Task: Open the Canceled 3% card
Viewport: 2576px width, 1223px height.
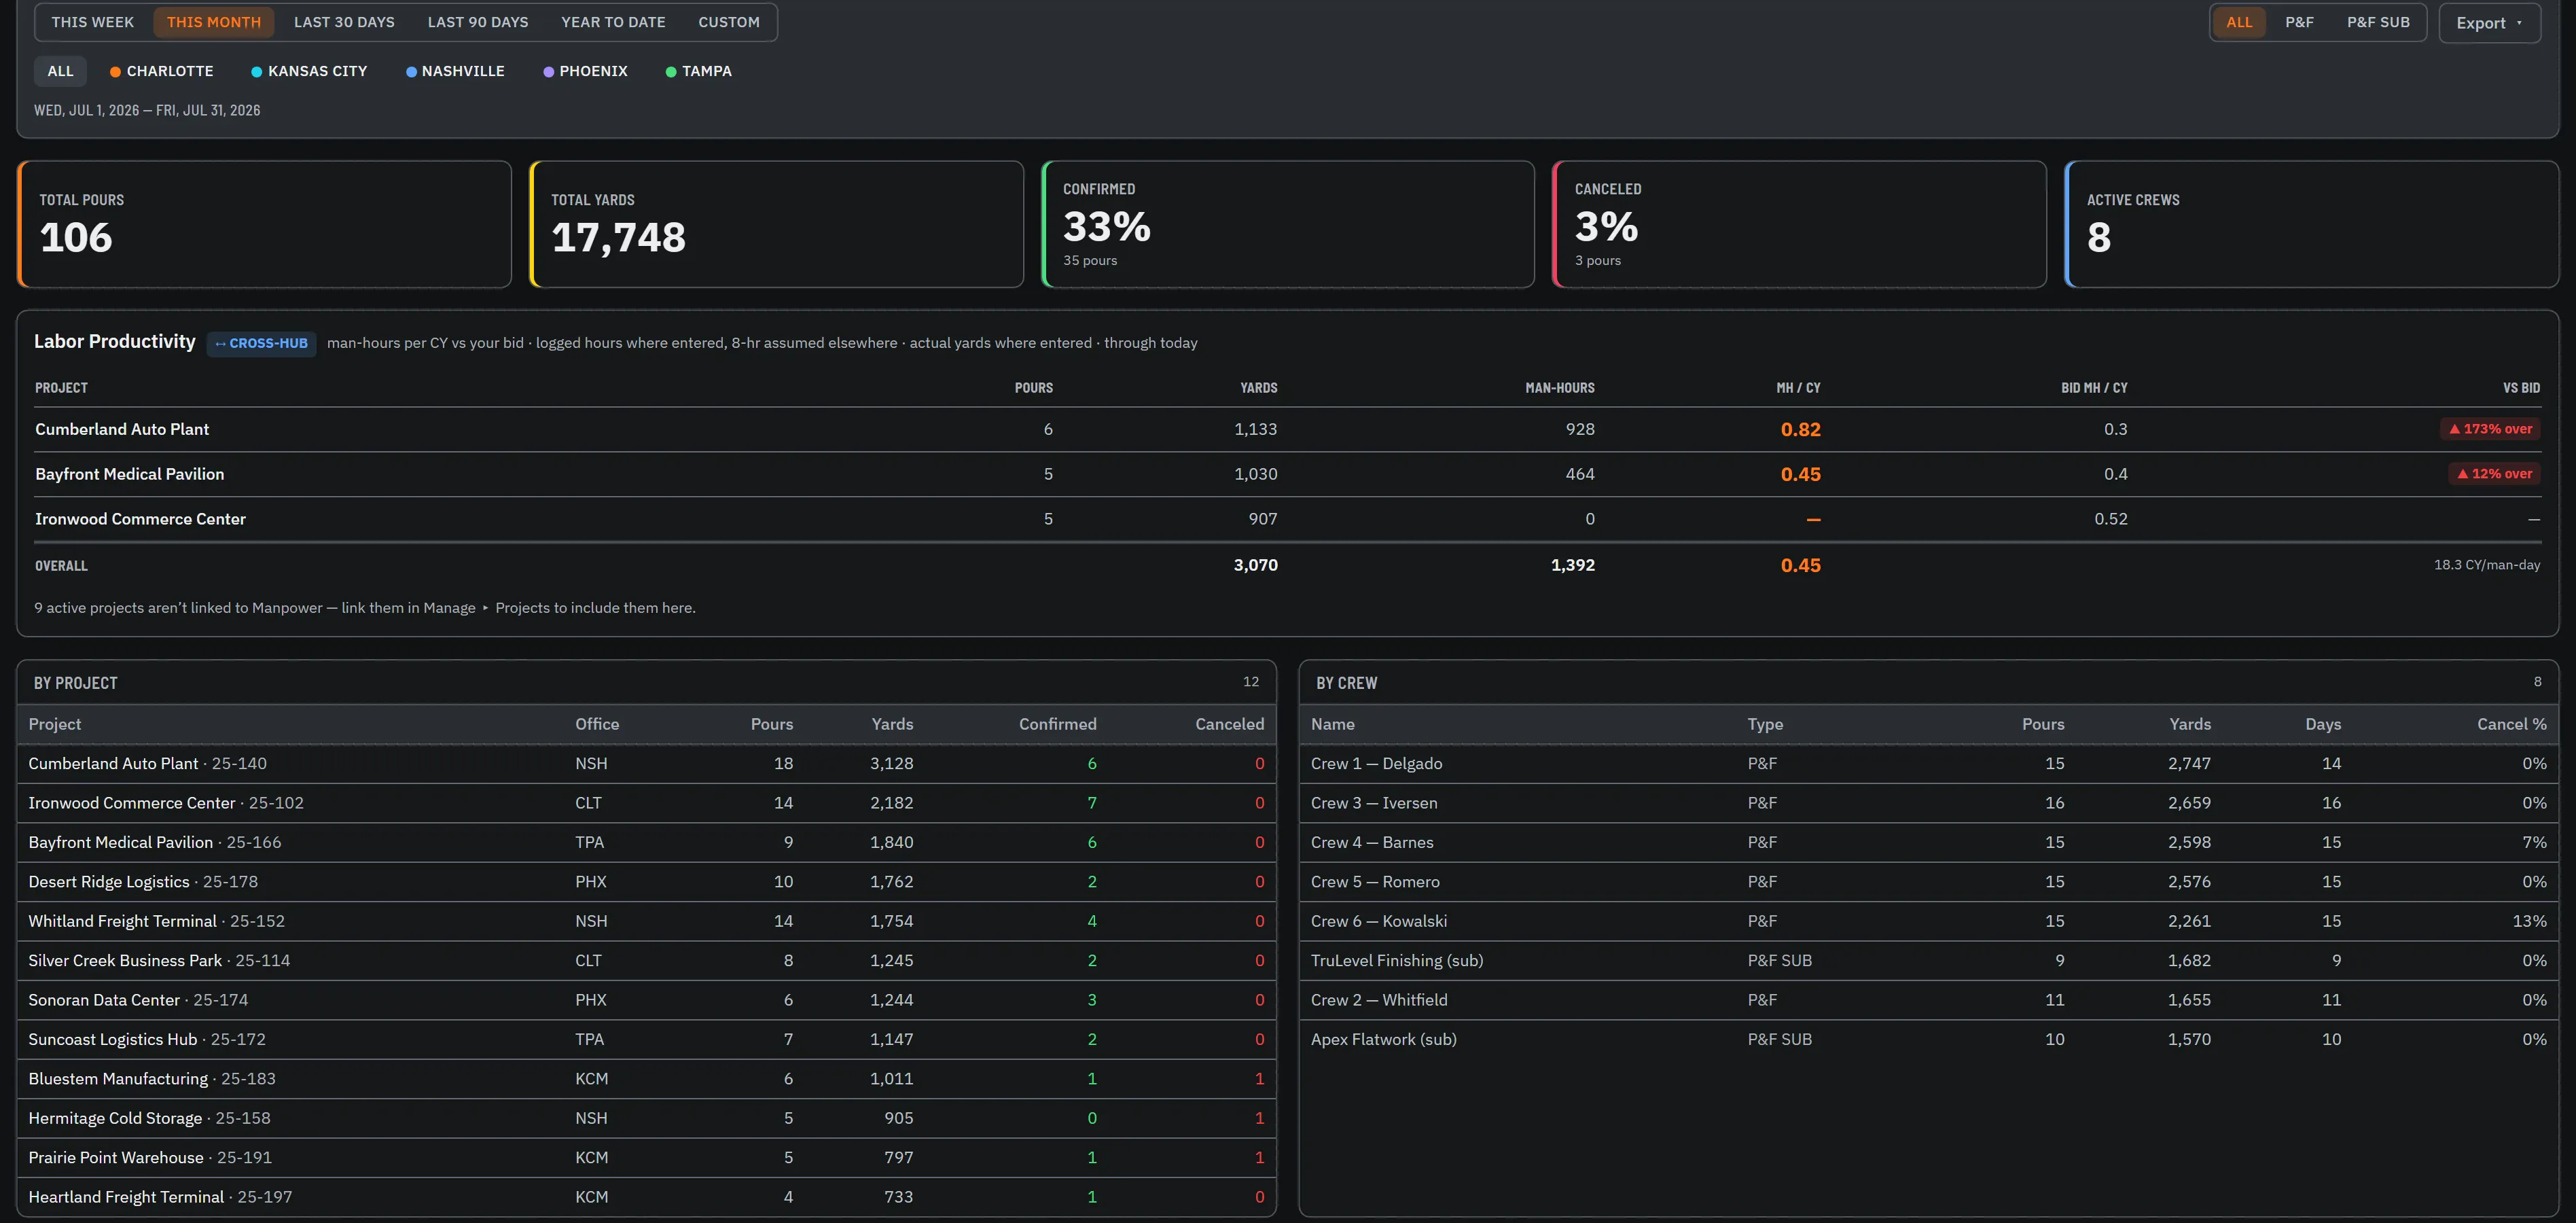Action: pos(1800,224)
